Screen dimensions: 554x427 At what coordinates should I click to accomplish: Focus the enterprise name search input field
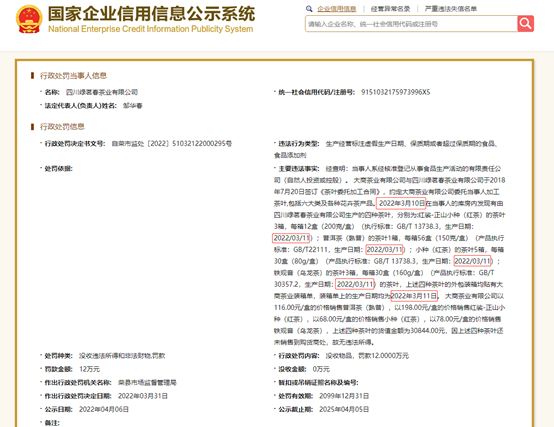(x=411, y=24)
